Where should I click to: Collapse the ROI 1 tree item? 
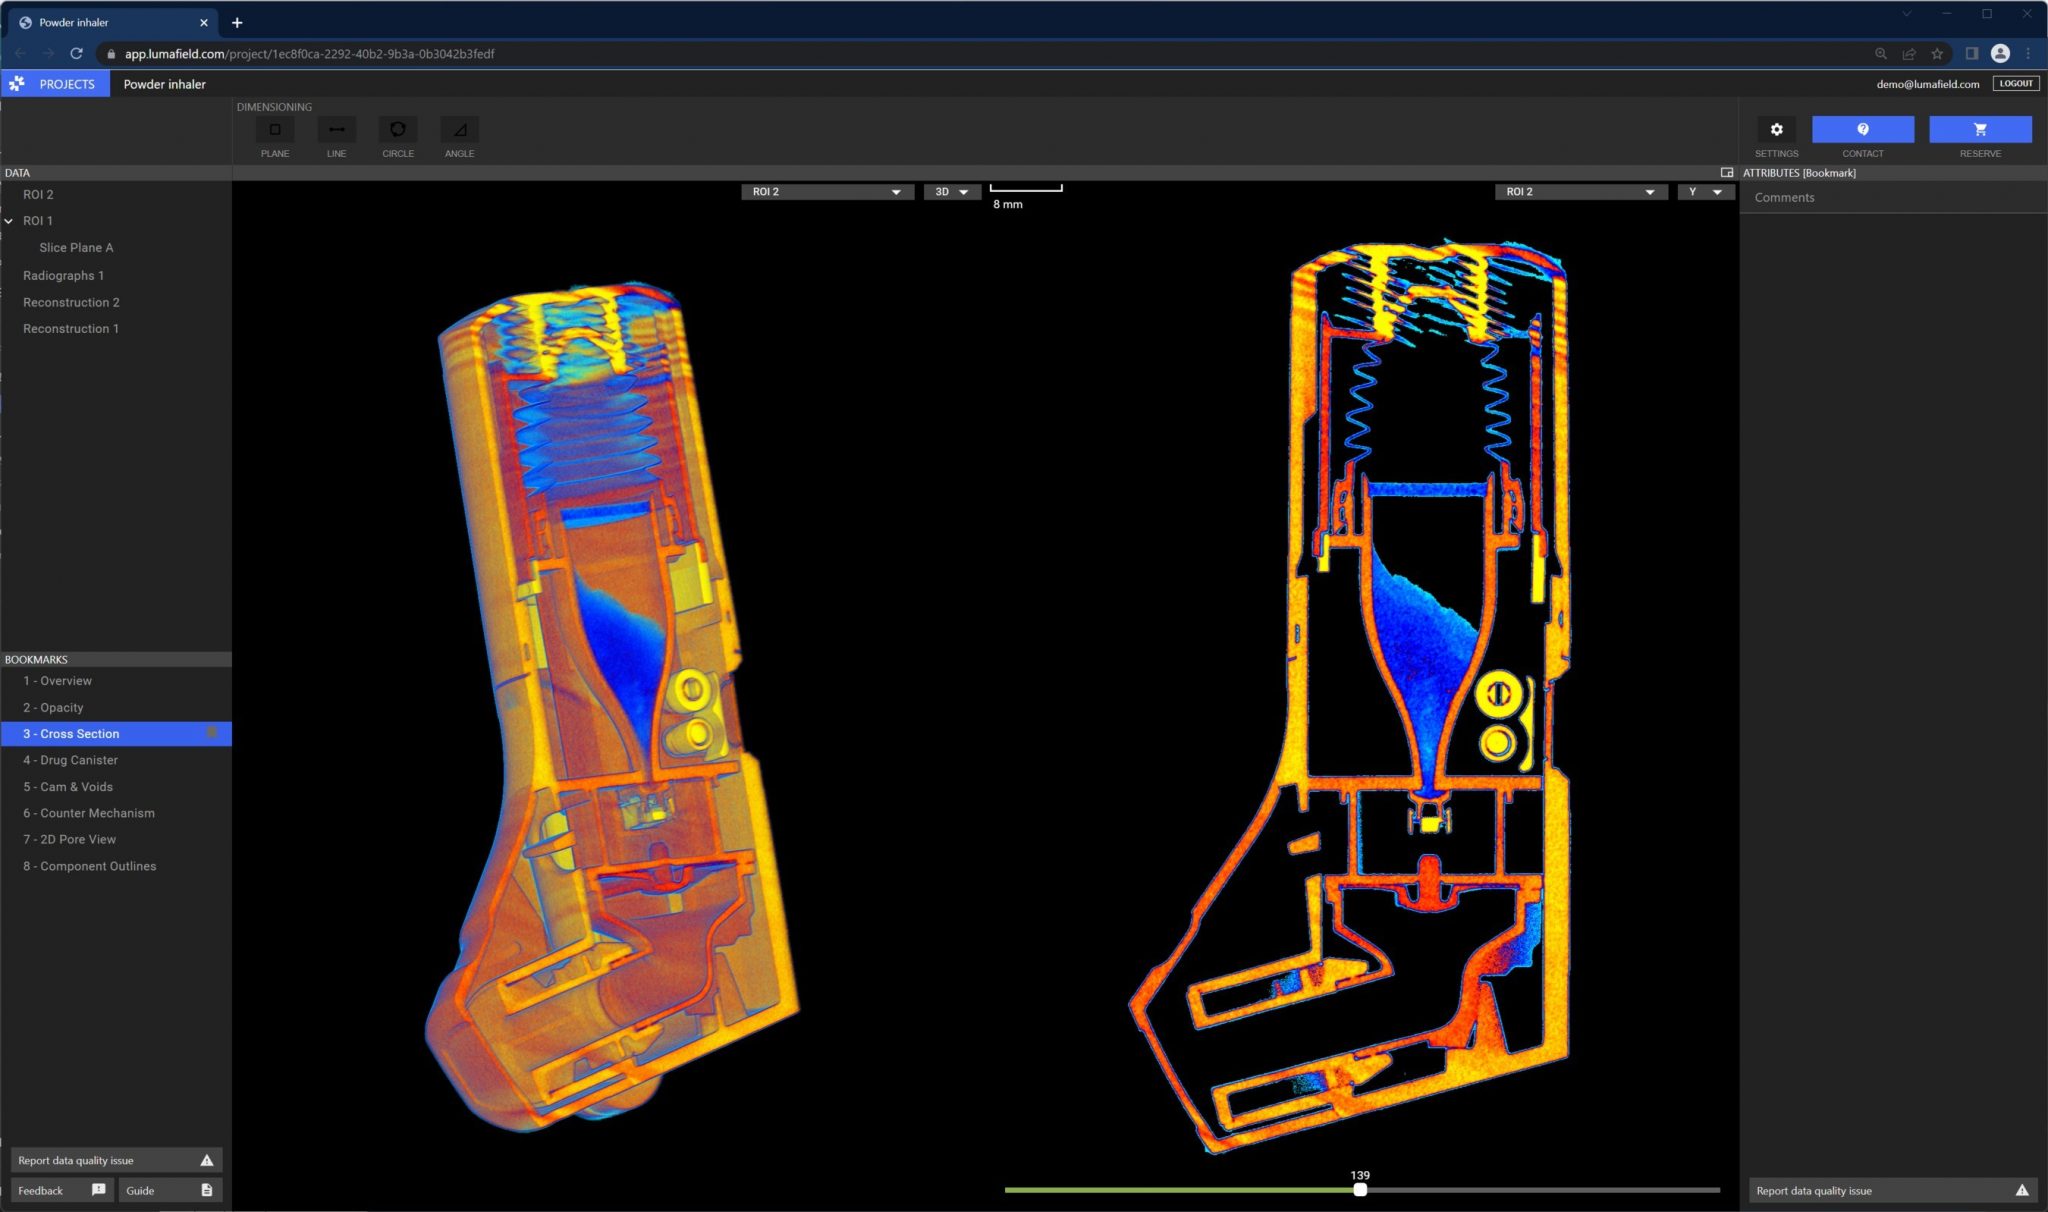9,220
